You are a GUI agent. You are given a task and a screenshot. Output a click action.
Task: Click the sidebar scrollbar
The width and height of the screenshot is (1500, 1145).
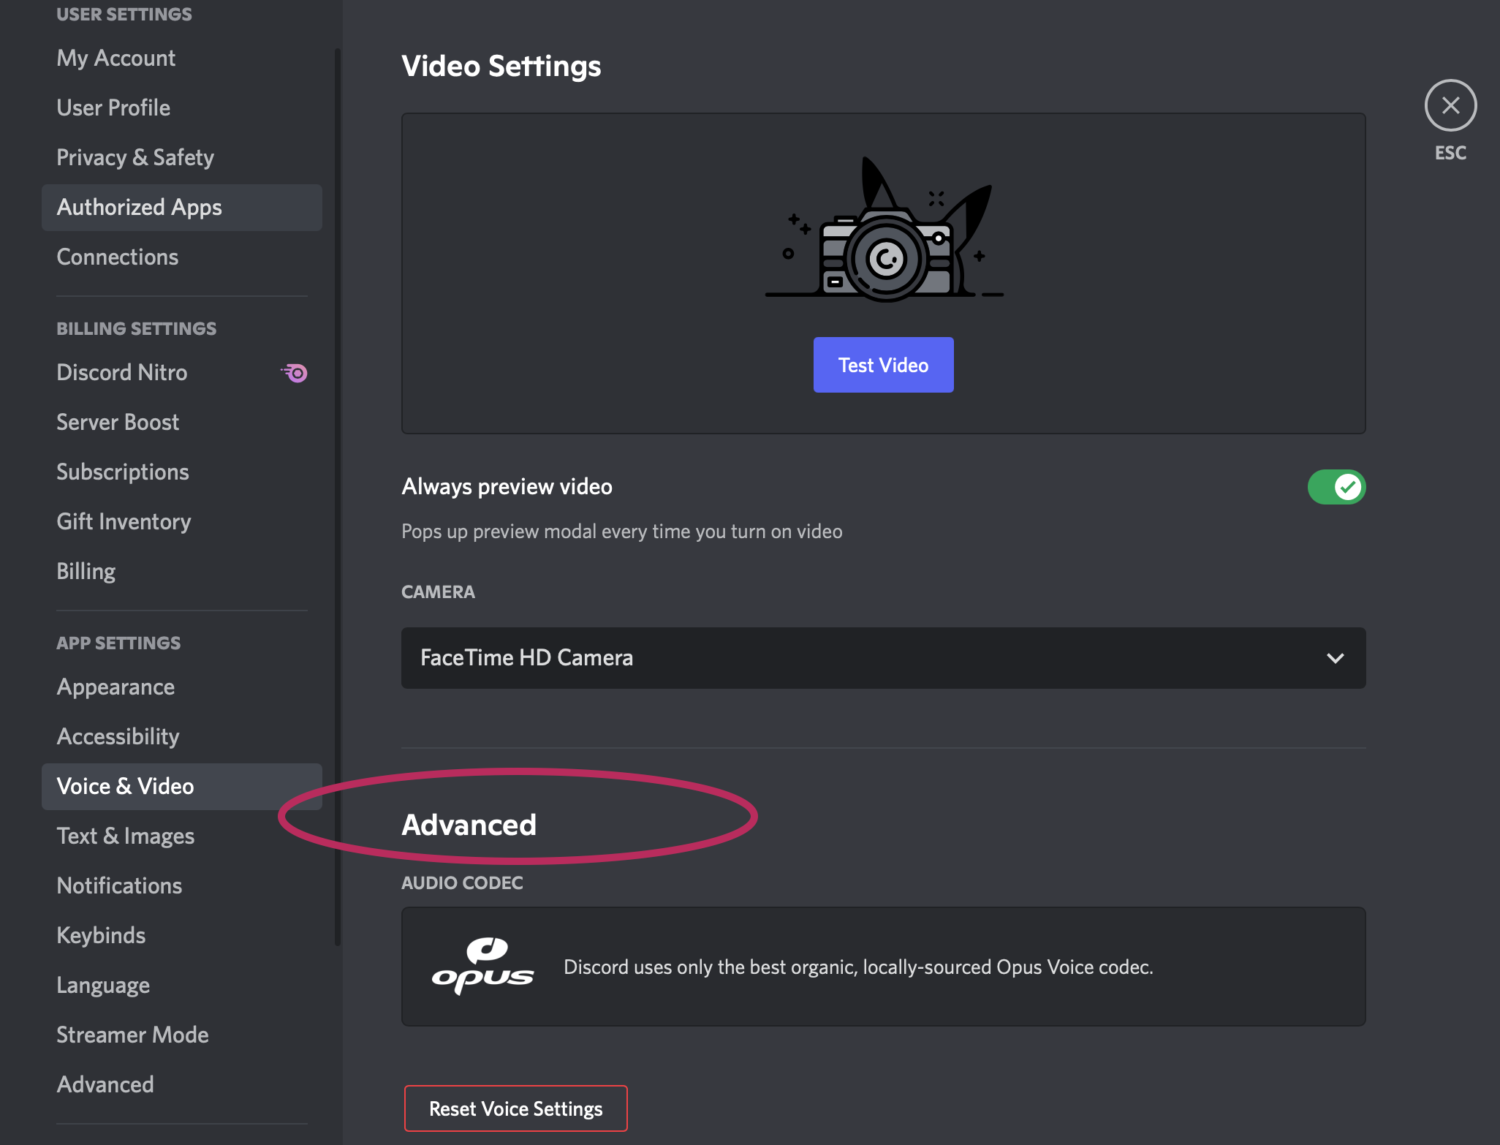(338, 496)
